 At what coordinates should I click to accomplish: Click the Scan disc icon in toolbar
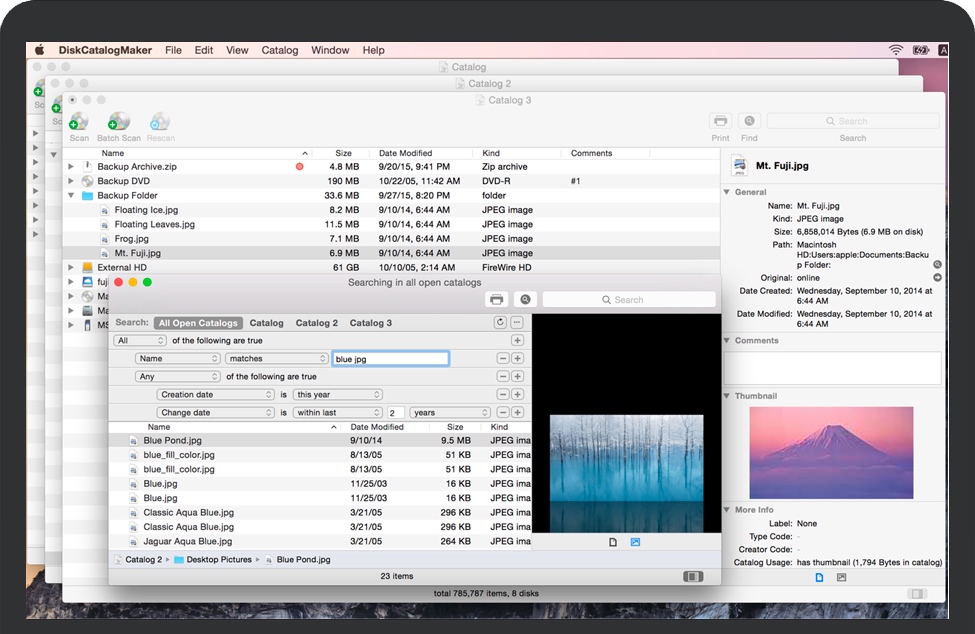79,122
